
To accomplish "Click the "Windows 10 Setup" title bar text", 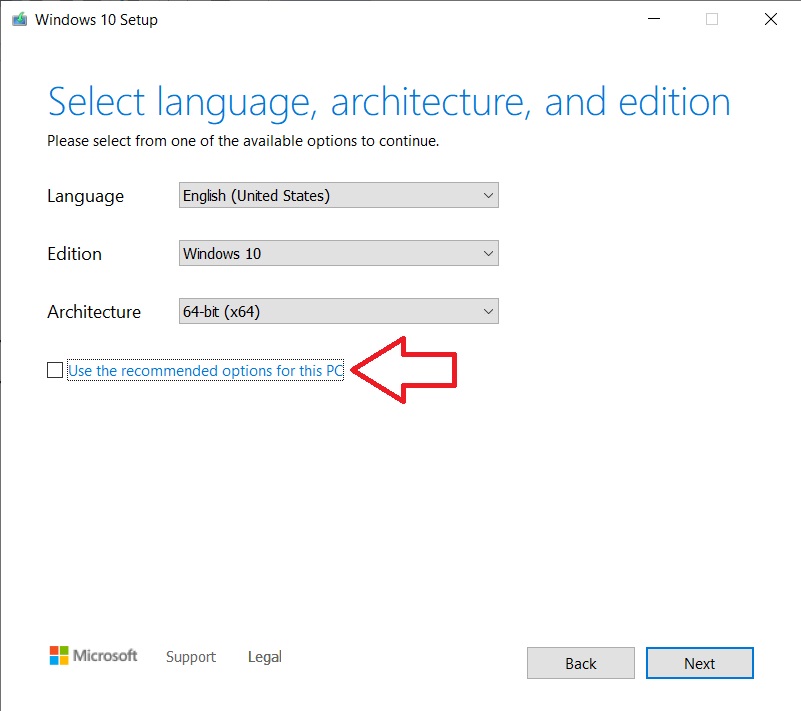I will 96,20.
